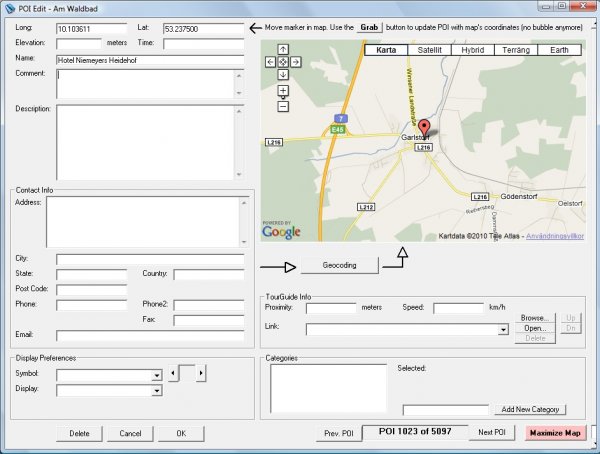The width and height of the screenshot is (600, 454).
Task: Open the Användningsvillkor link
Action: 555,236
